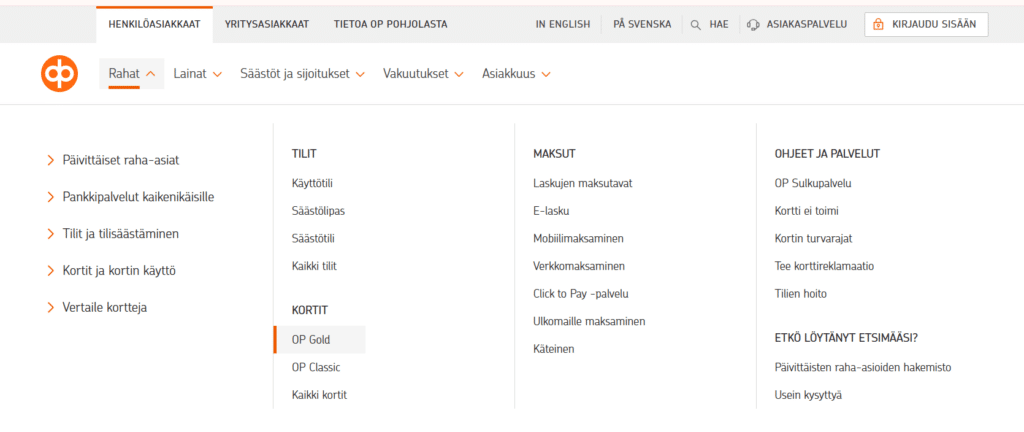Click arrow icon beside Tilit ja tilisäästäminen

pos(51,233)
